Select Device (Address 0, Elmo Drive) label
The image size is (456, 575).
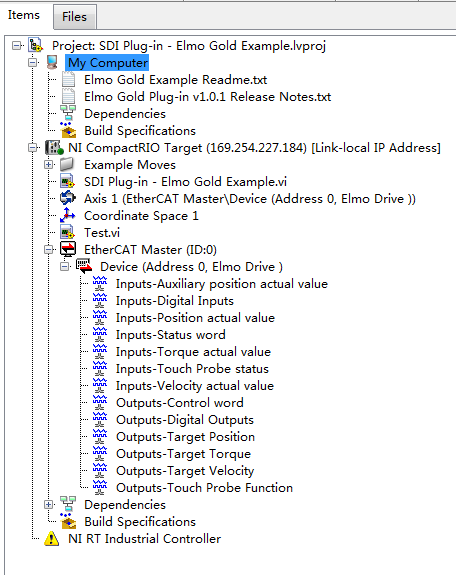(x=191, y=267)
